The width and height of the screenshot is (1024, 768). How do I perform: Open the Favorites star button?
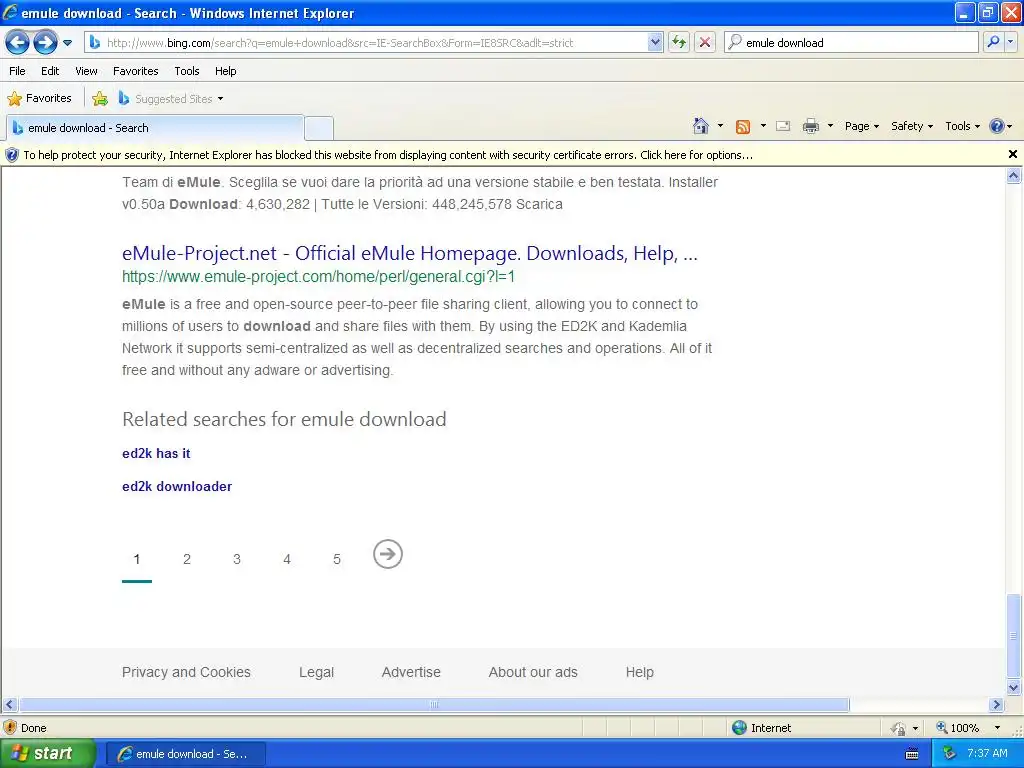coord(39,99)
